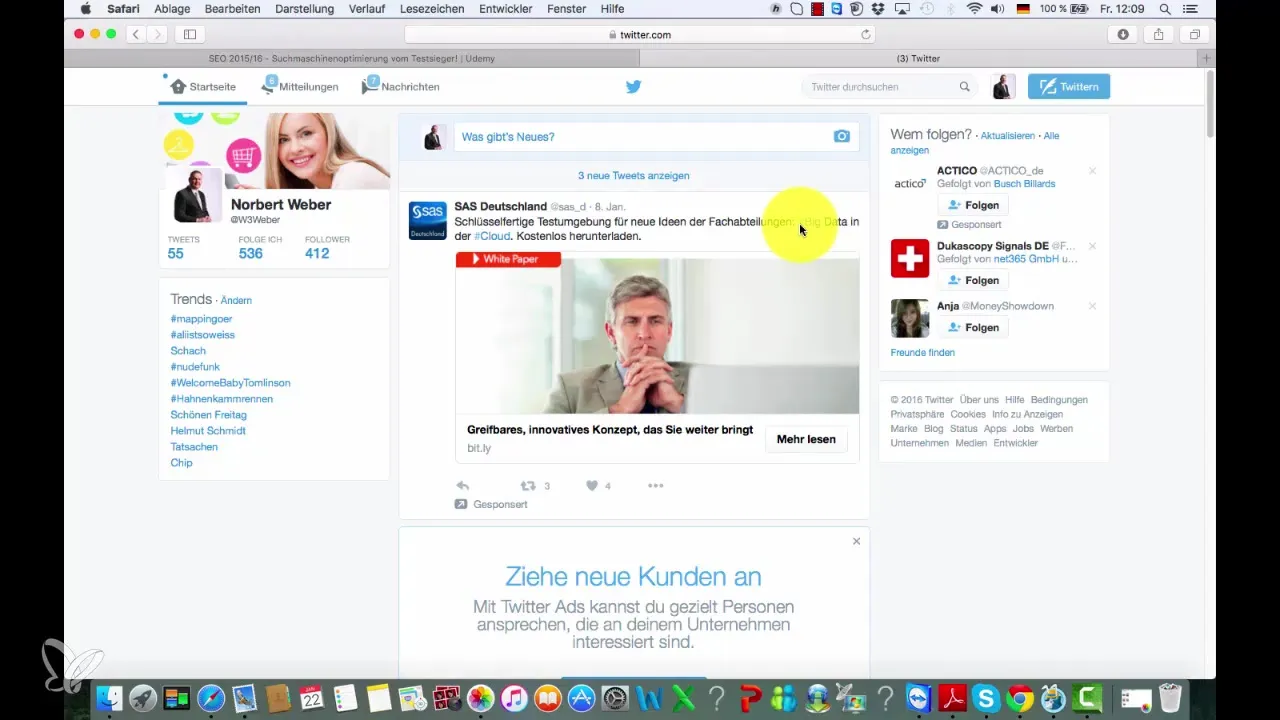This screenshot has height=720, width=1280.
Task: Click Norbert Weber profile name
Action: click(x=281, y=204)
